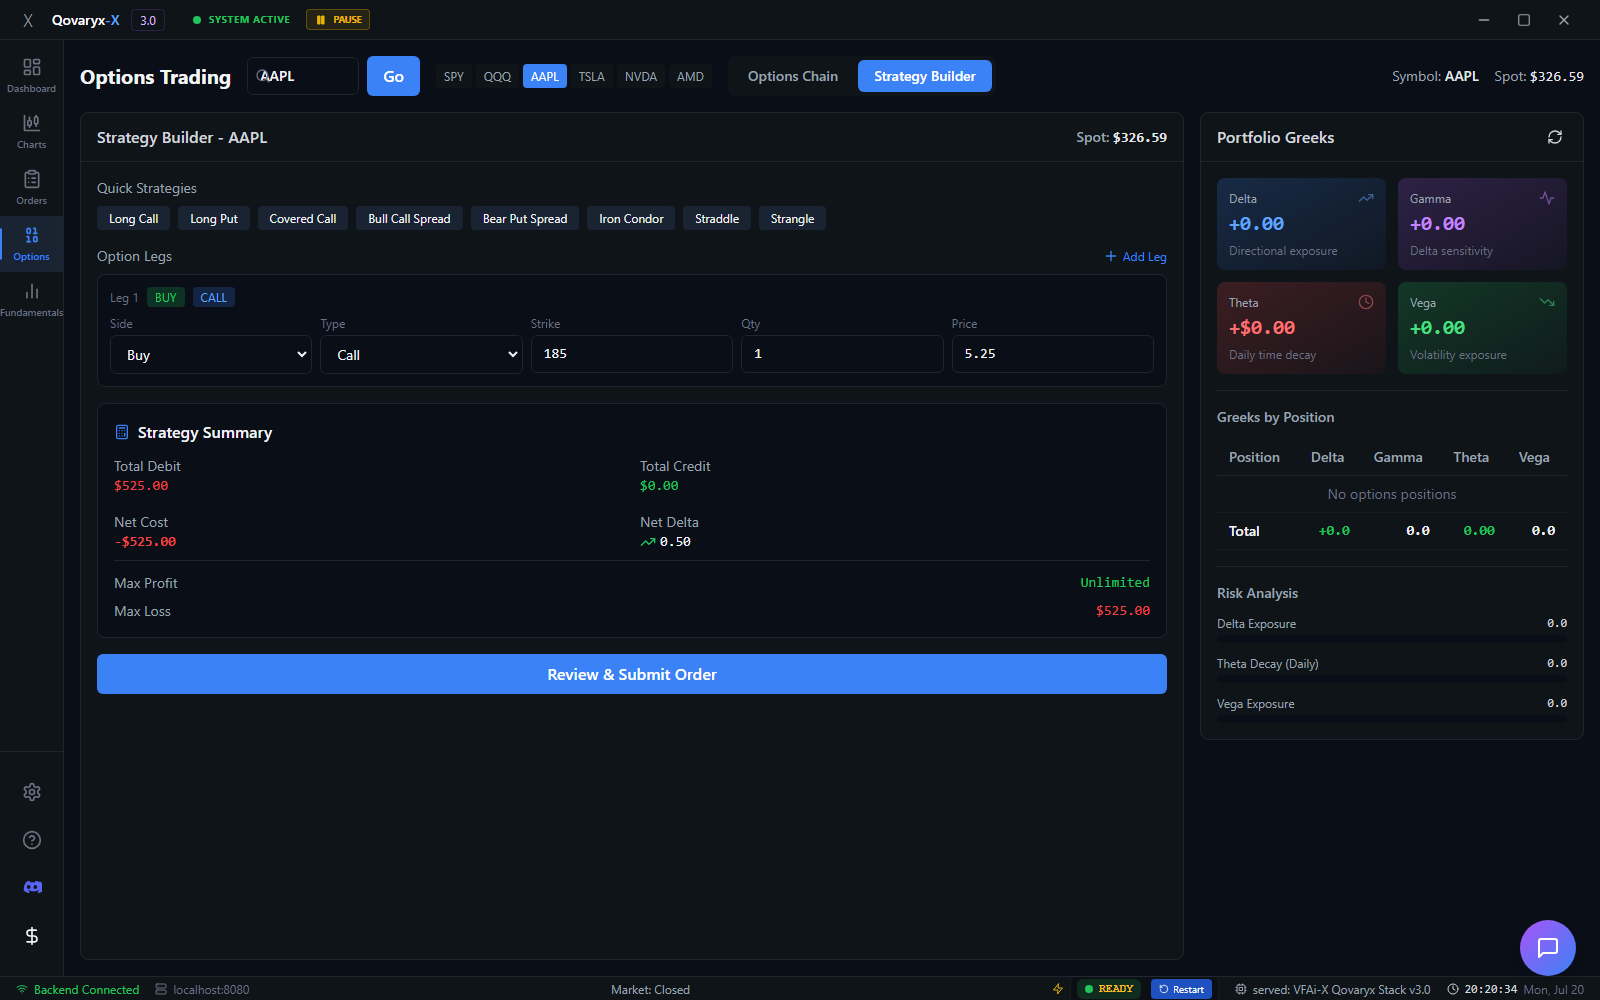Click the Gamma pulse icon in card
This screenshot has width=1600, height=1000.
tap(1547, 198)
